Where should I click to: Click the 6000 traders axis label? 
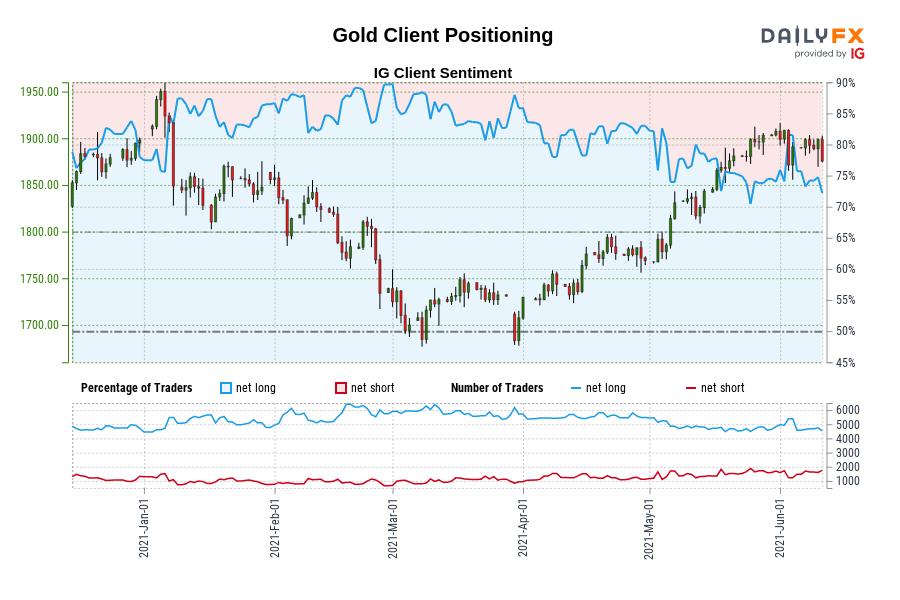(848, 410)
